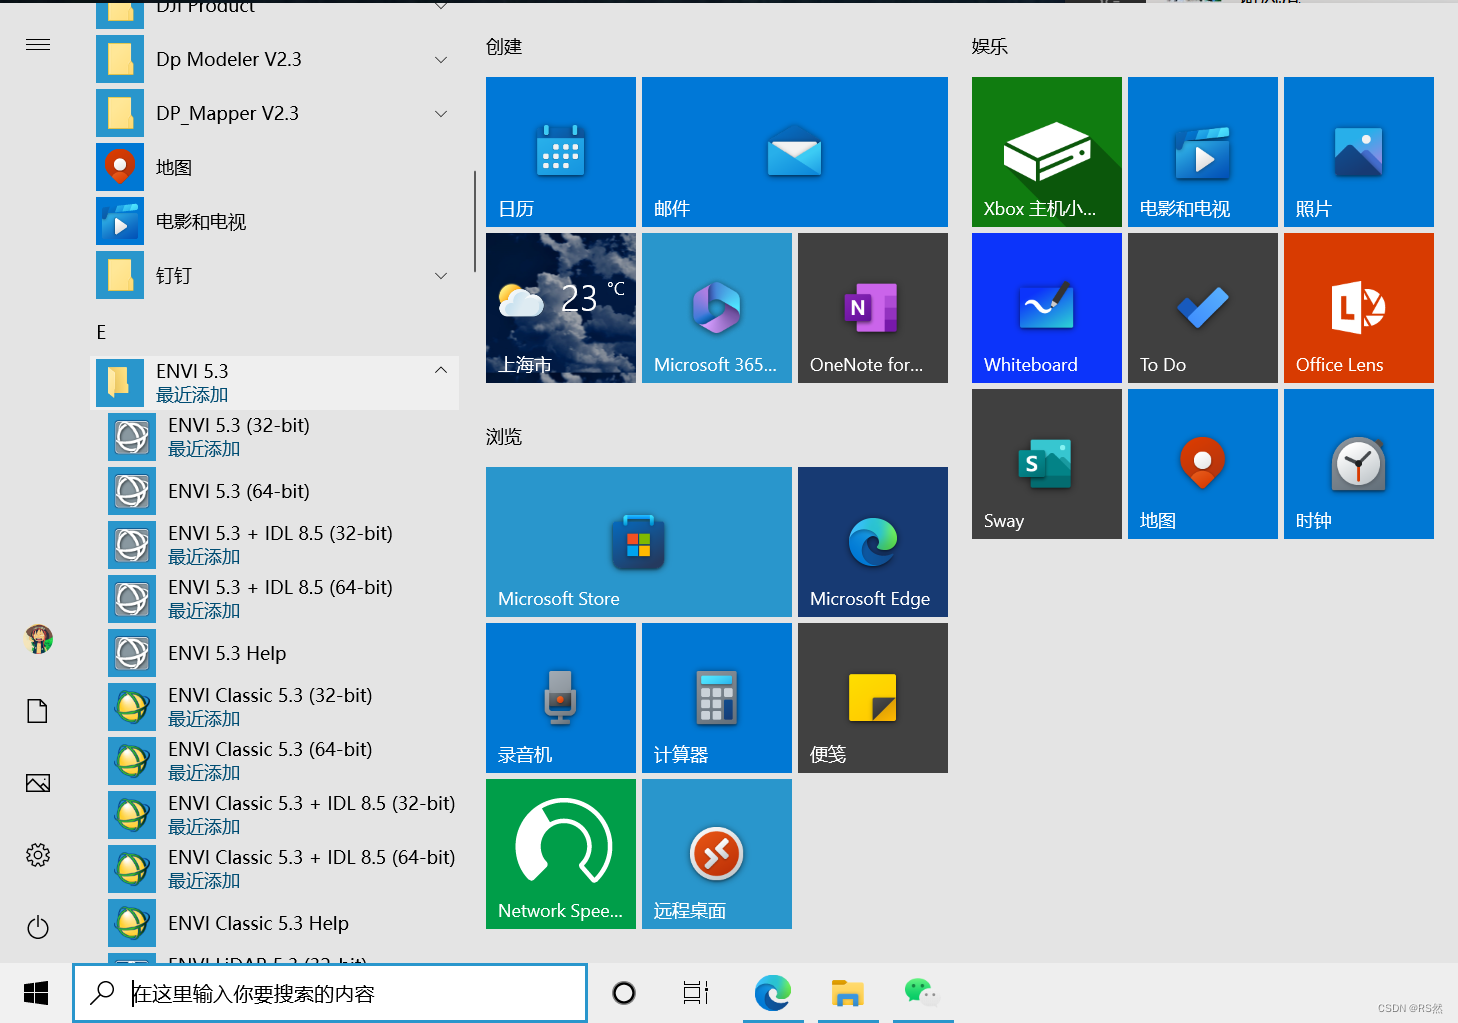Click the Windows Start button
The width and height of the screenshot is (1458, 1023).
pyautogui.click(x=36, y=993)
